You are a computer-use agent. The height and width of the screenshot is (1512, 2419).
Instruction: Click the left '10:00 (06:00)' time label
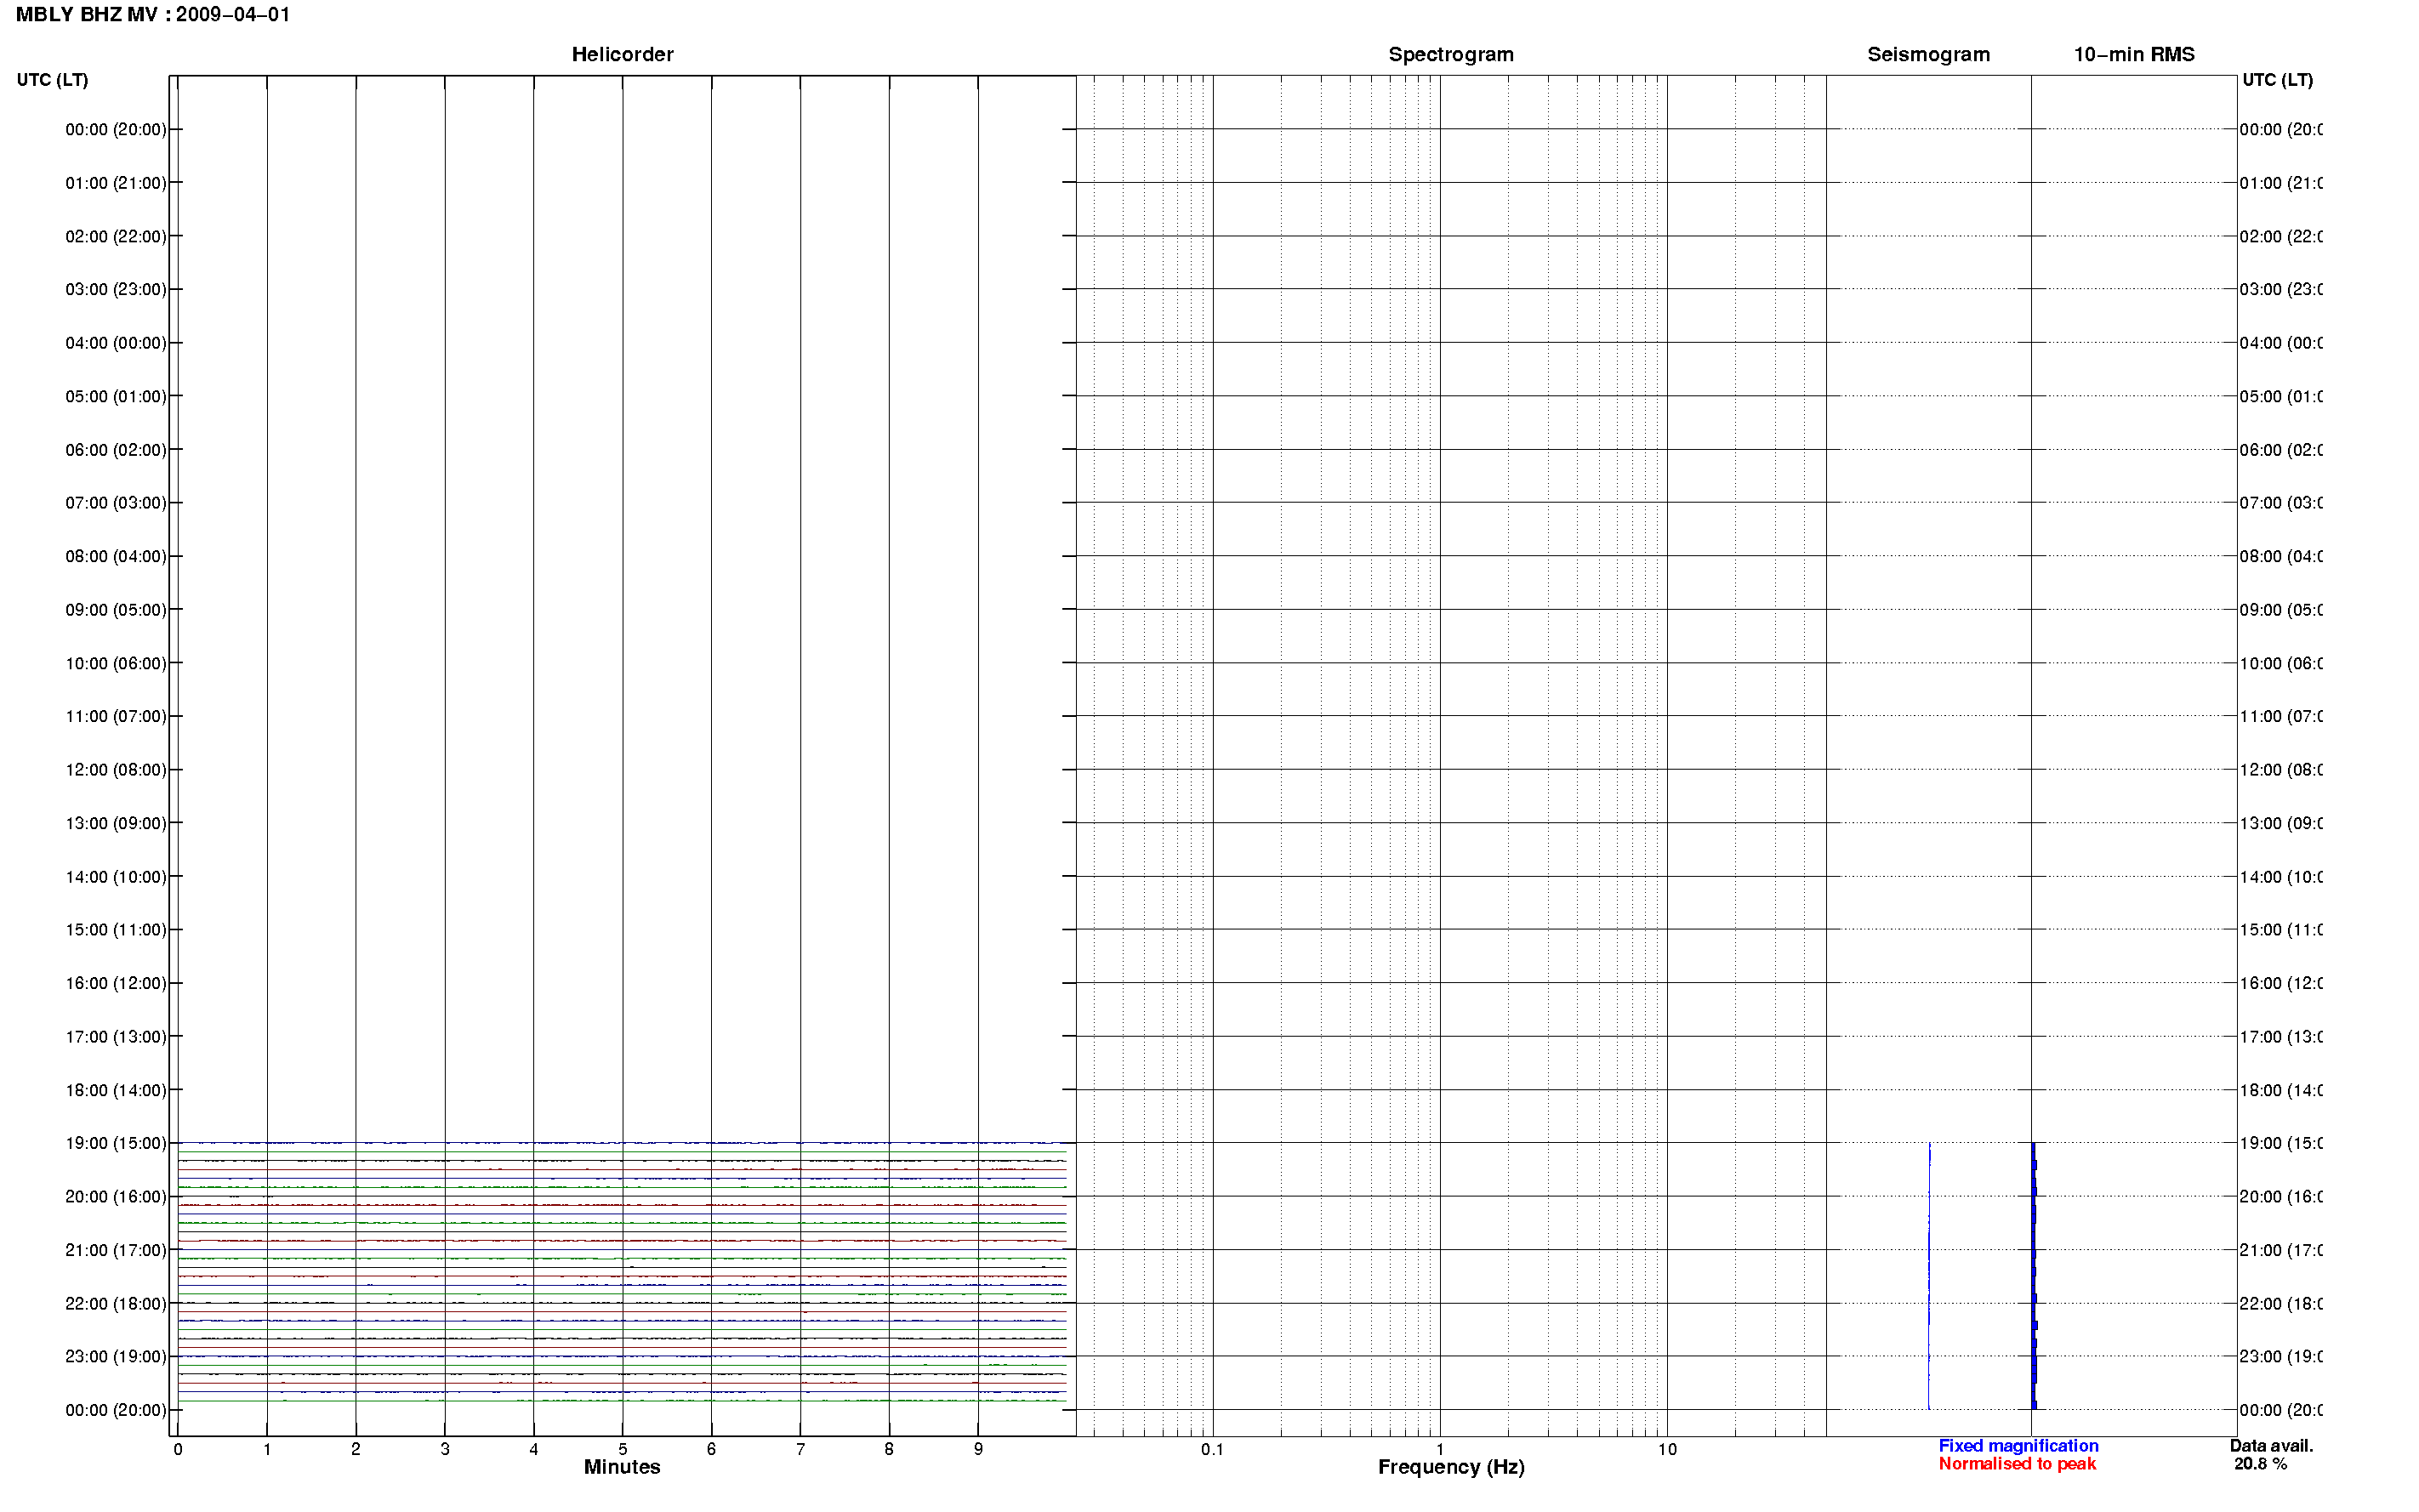click(x=116, y=663)
